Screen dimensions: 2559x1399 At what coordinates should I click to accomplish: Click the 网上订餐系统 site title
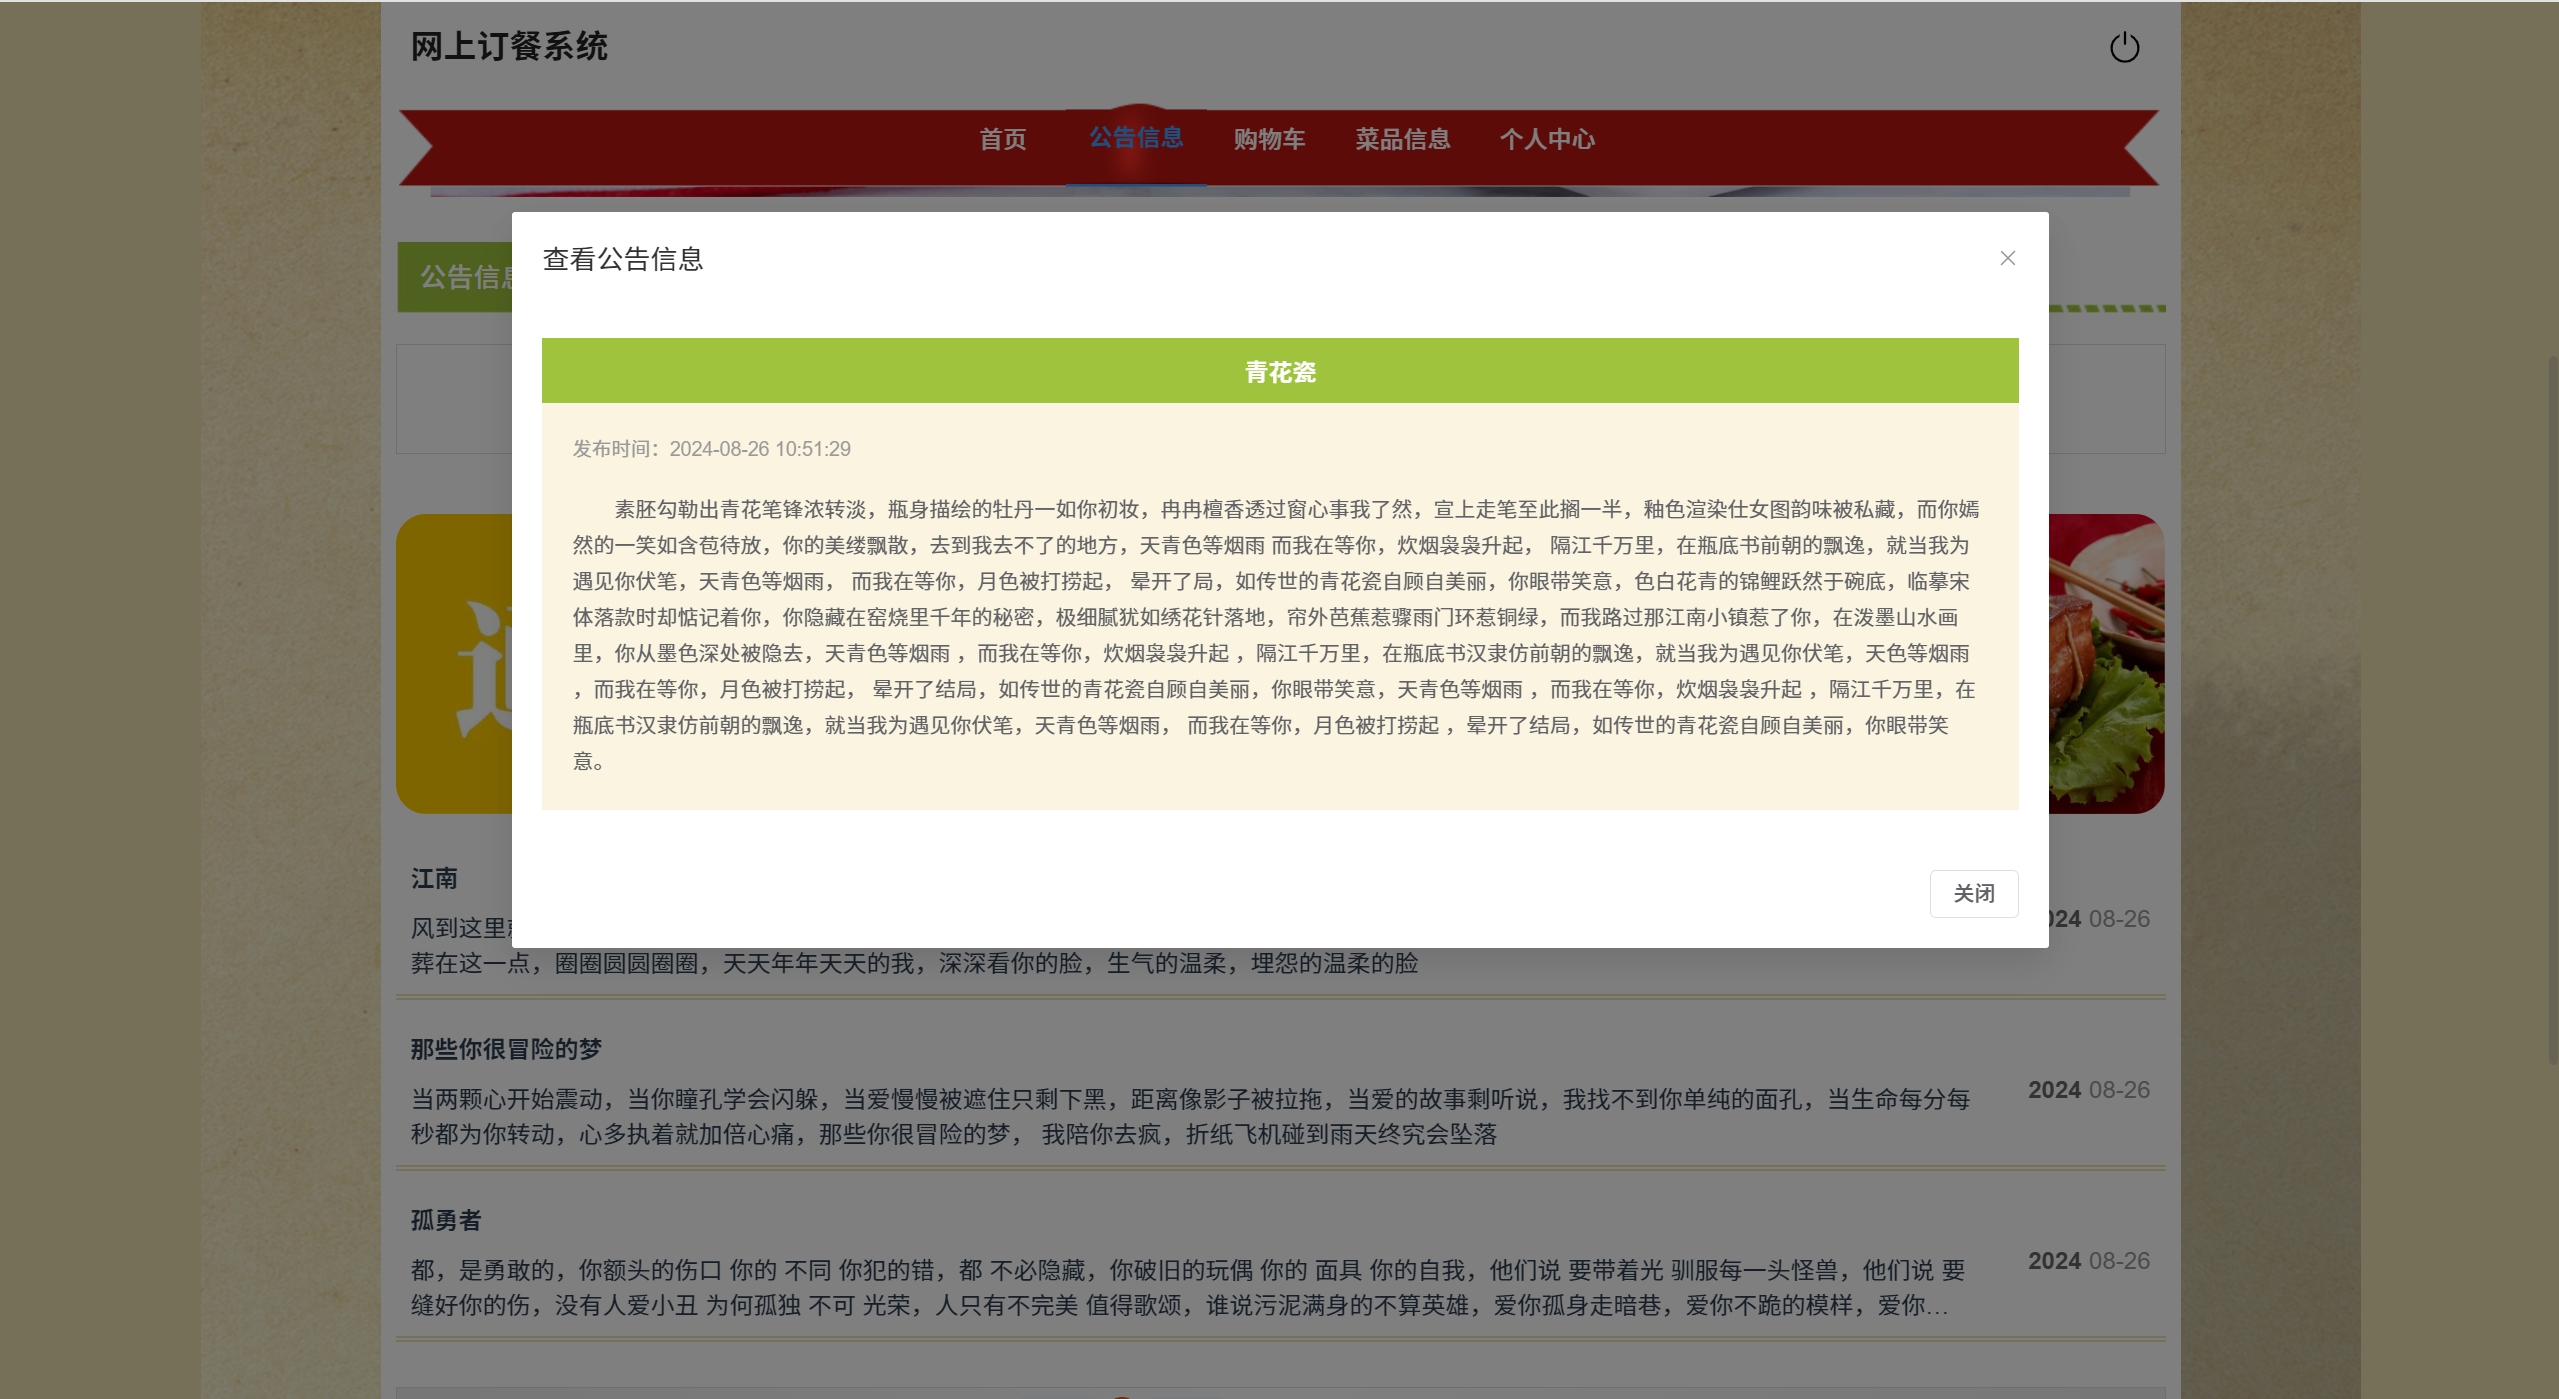click(x=508, y=47)
